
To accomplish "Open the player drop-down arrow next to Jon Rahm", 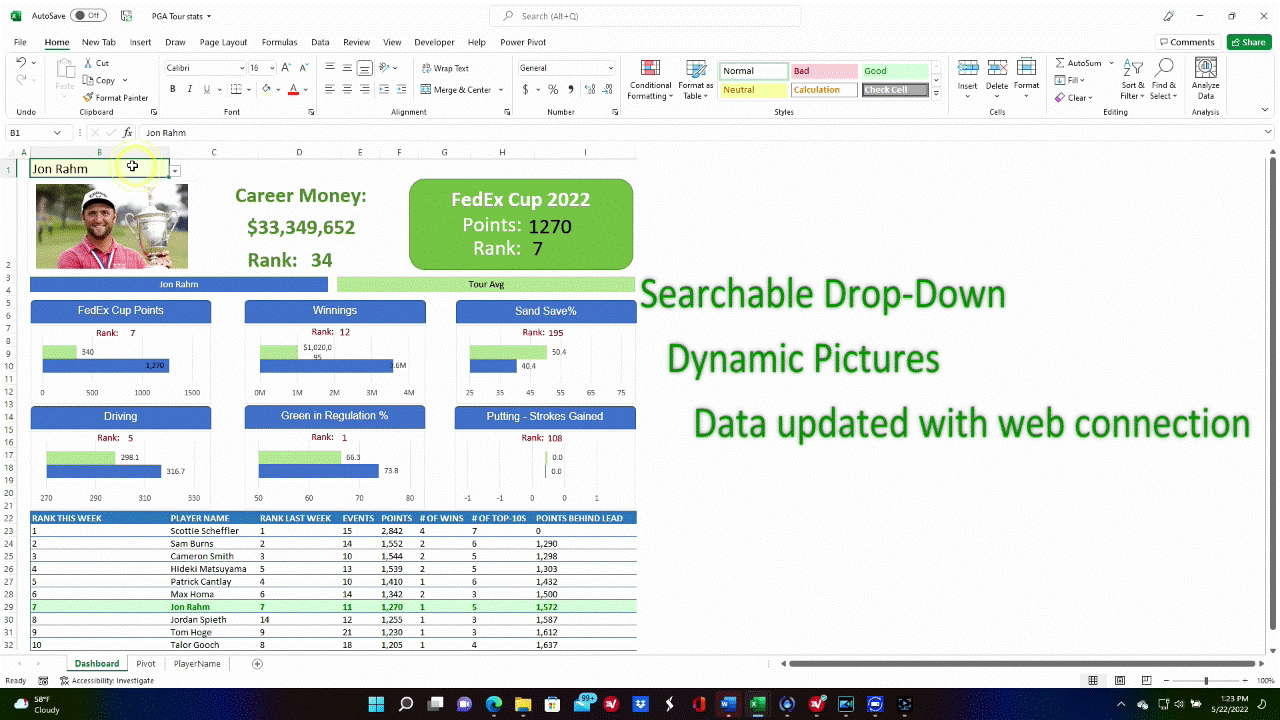I will point(175,170).
